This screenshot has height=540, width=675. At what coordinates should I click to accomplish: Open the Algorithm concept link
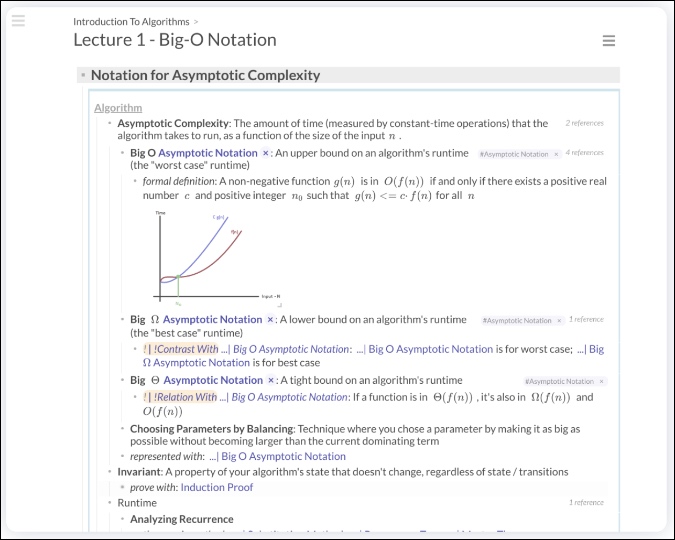click(118, 108)
